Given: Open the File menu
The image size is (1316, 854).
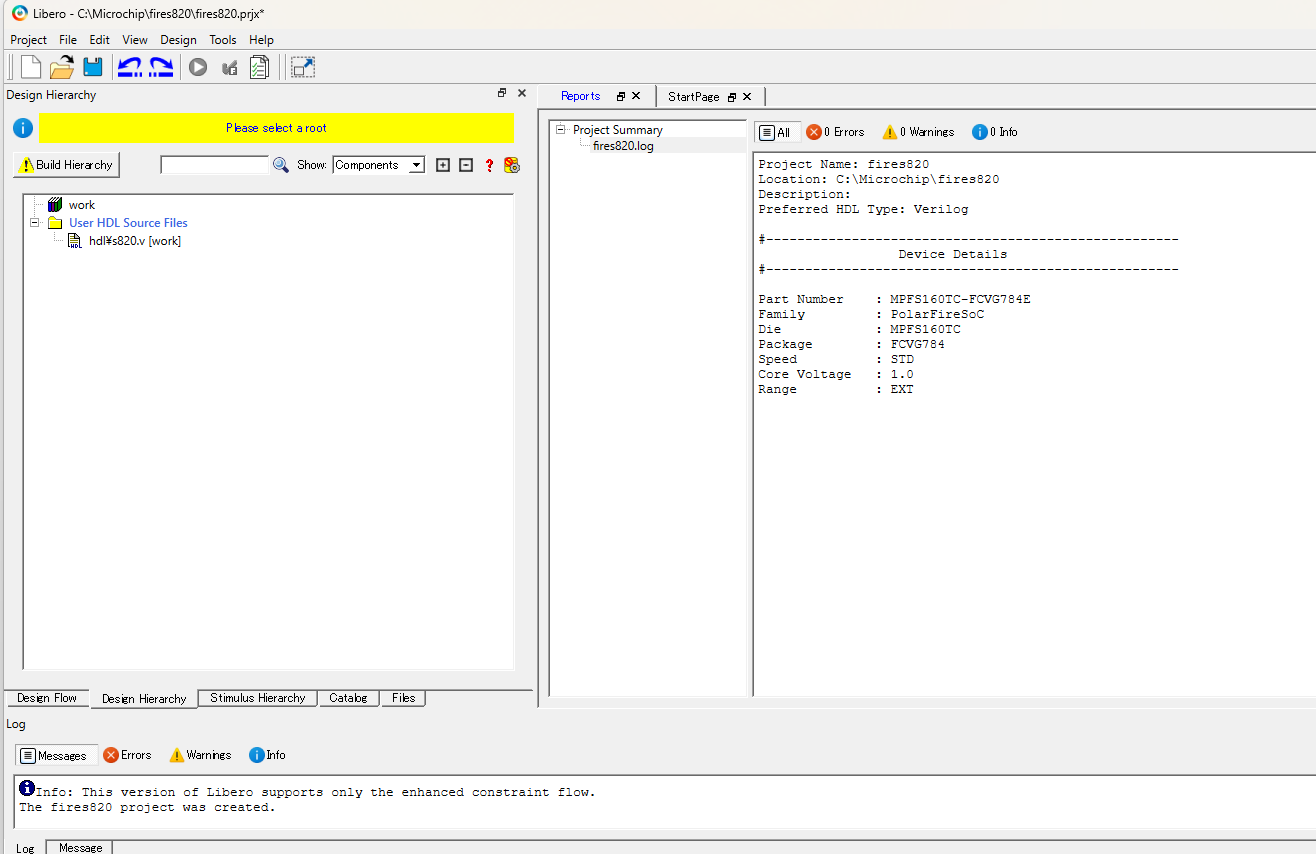Looking at the screenshot, I should pos(68,40).
